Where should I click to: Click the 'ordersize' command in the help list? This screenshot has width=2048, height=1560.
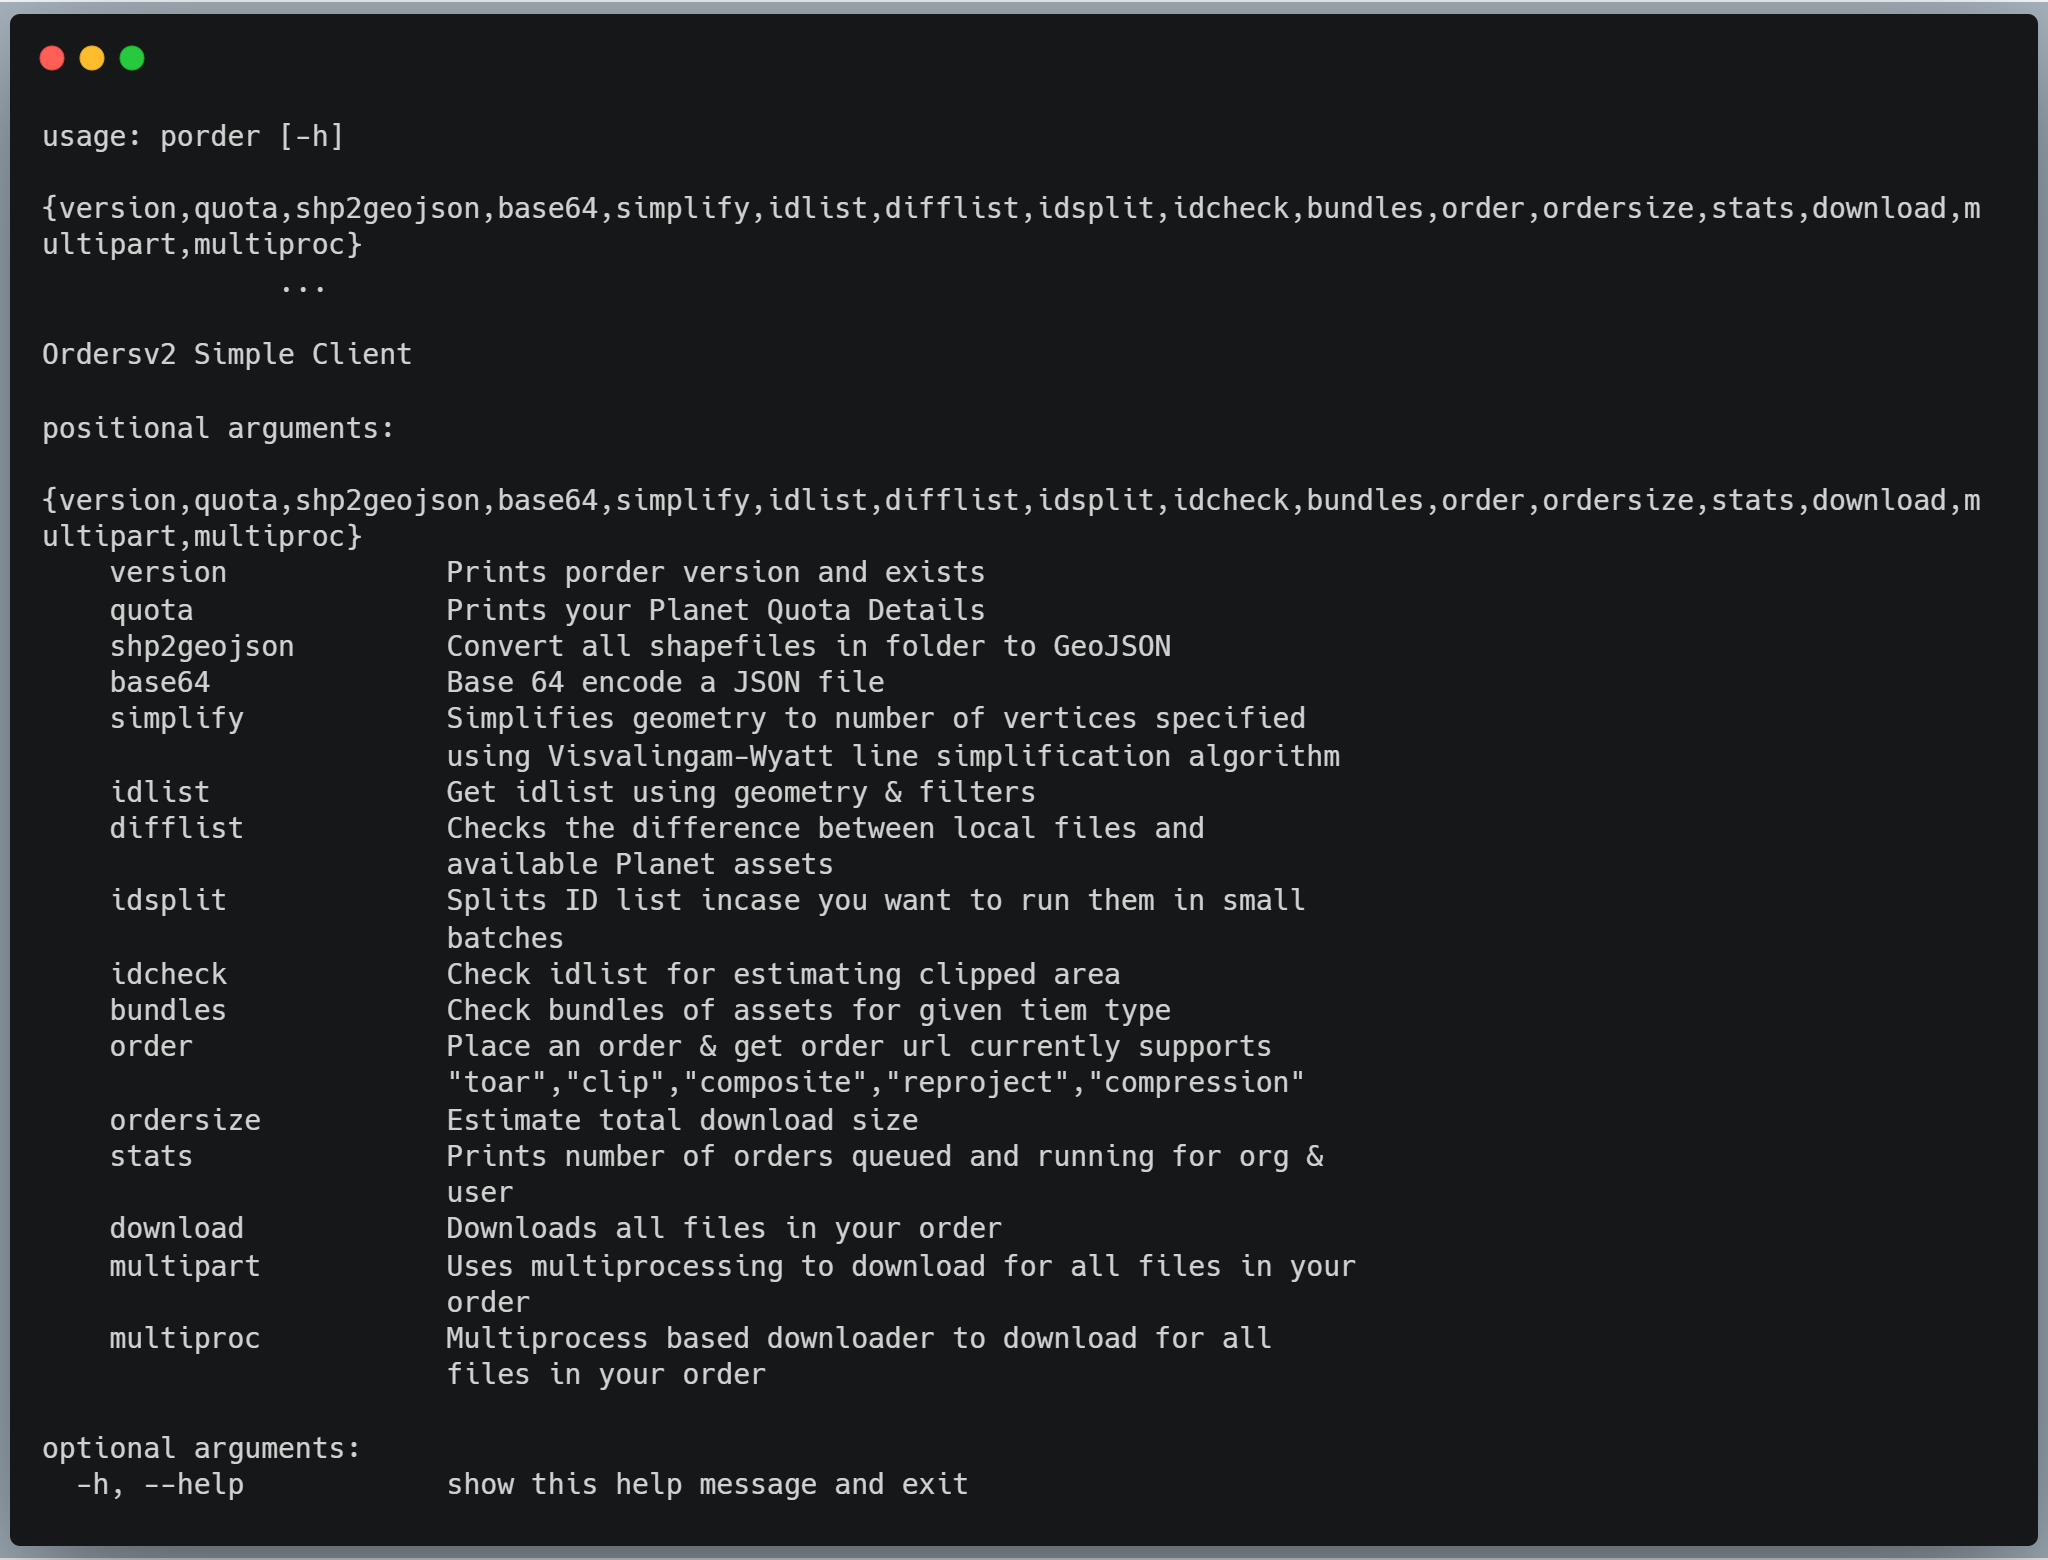185,1121
